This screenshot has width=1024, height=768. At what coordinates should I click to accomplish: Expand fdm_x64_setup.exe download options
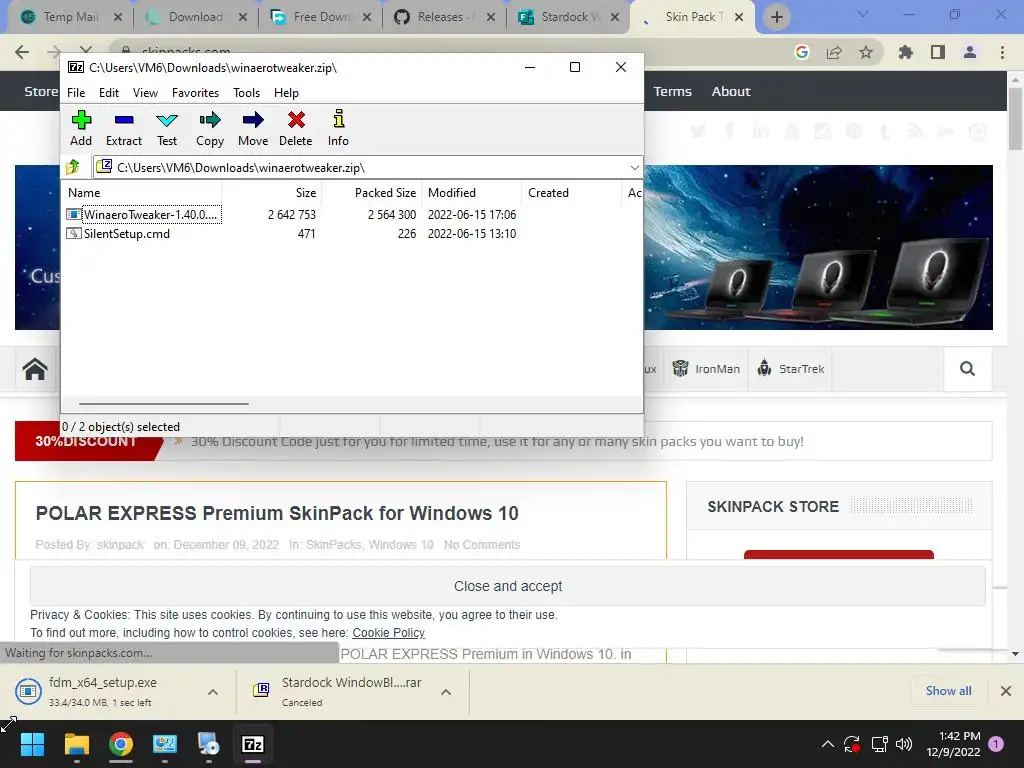click(x=213, y=692)
